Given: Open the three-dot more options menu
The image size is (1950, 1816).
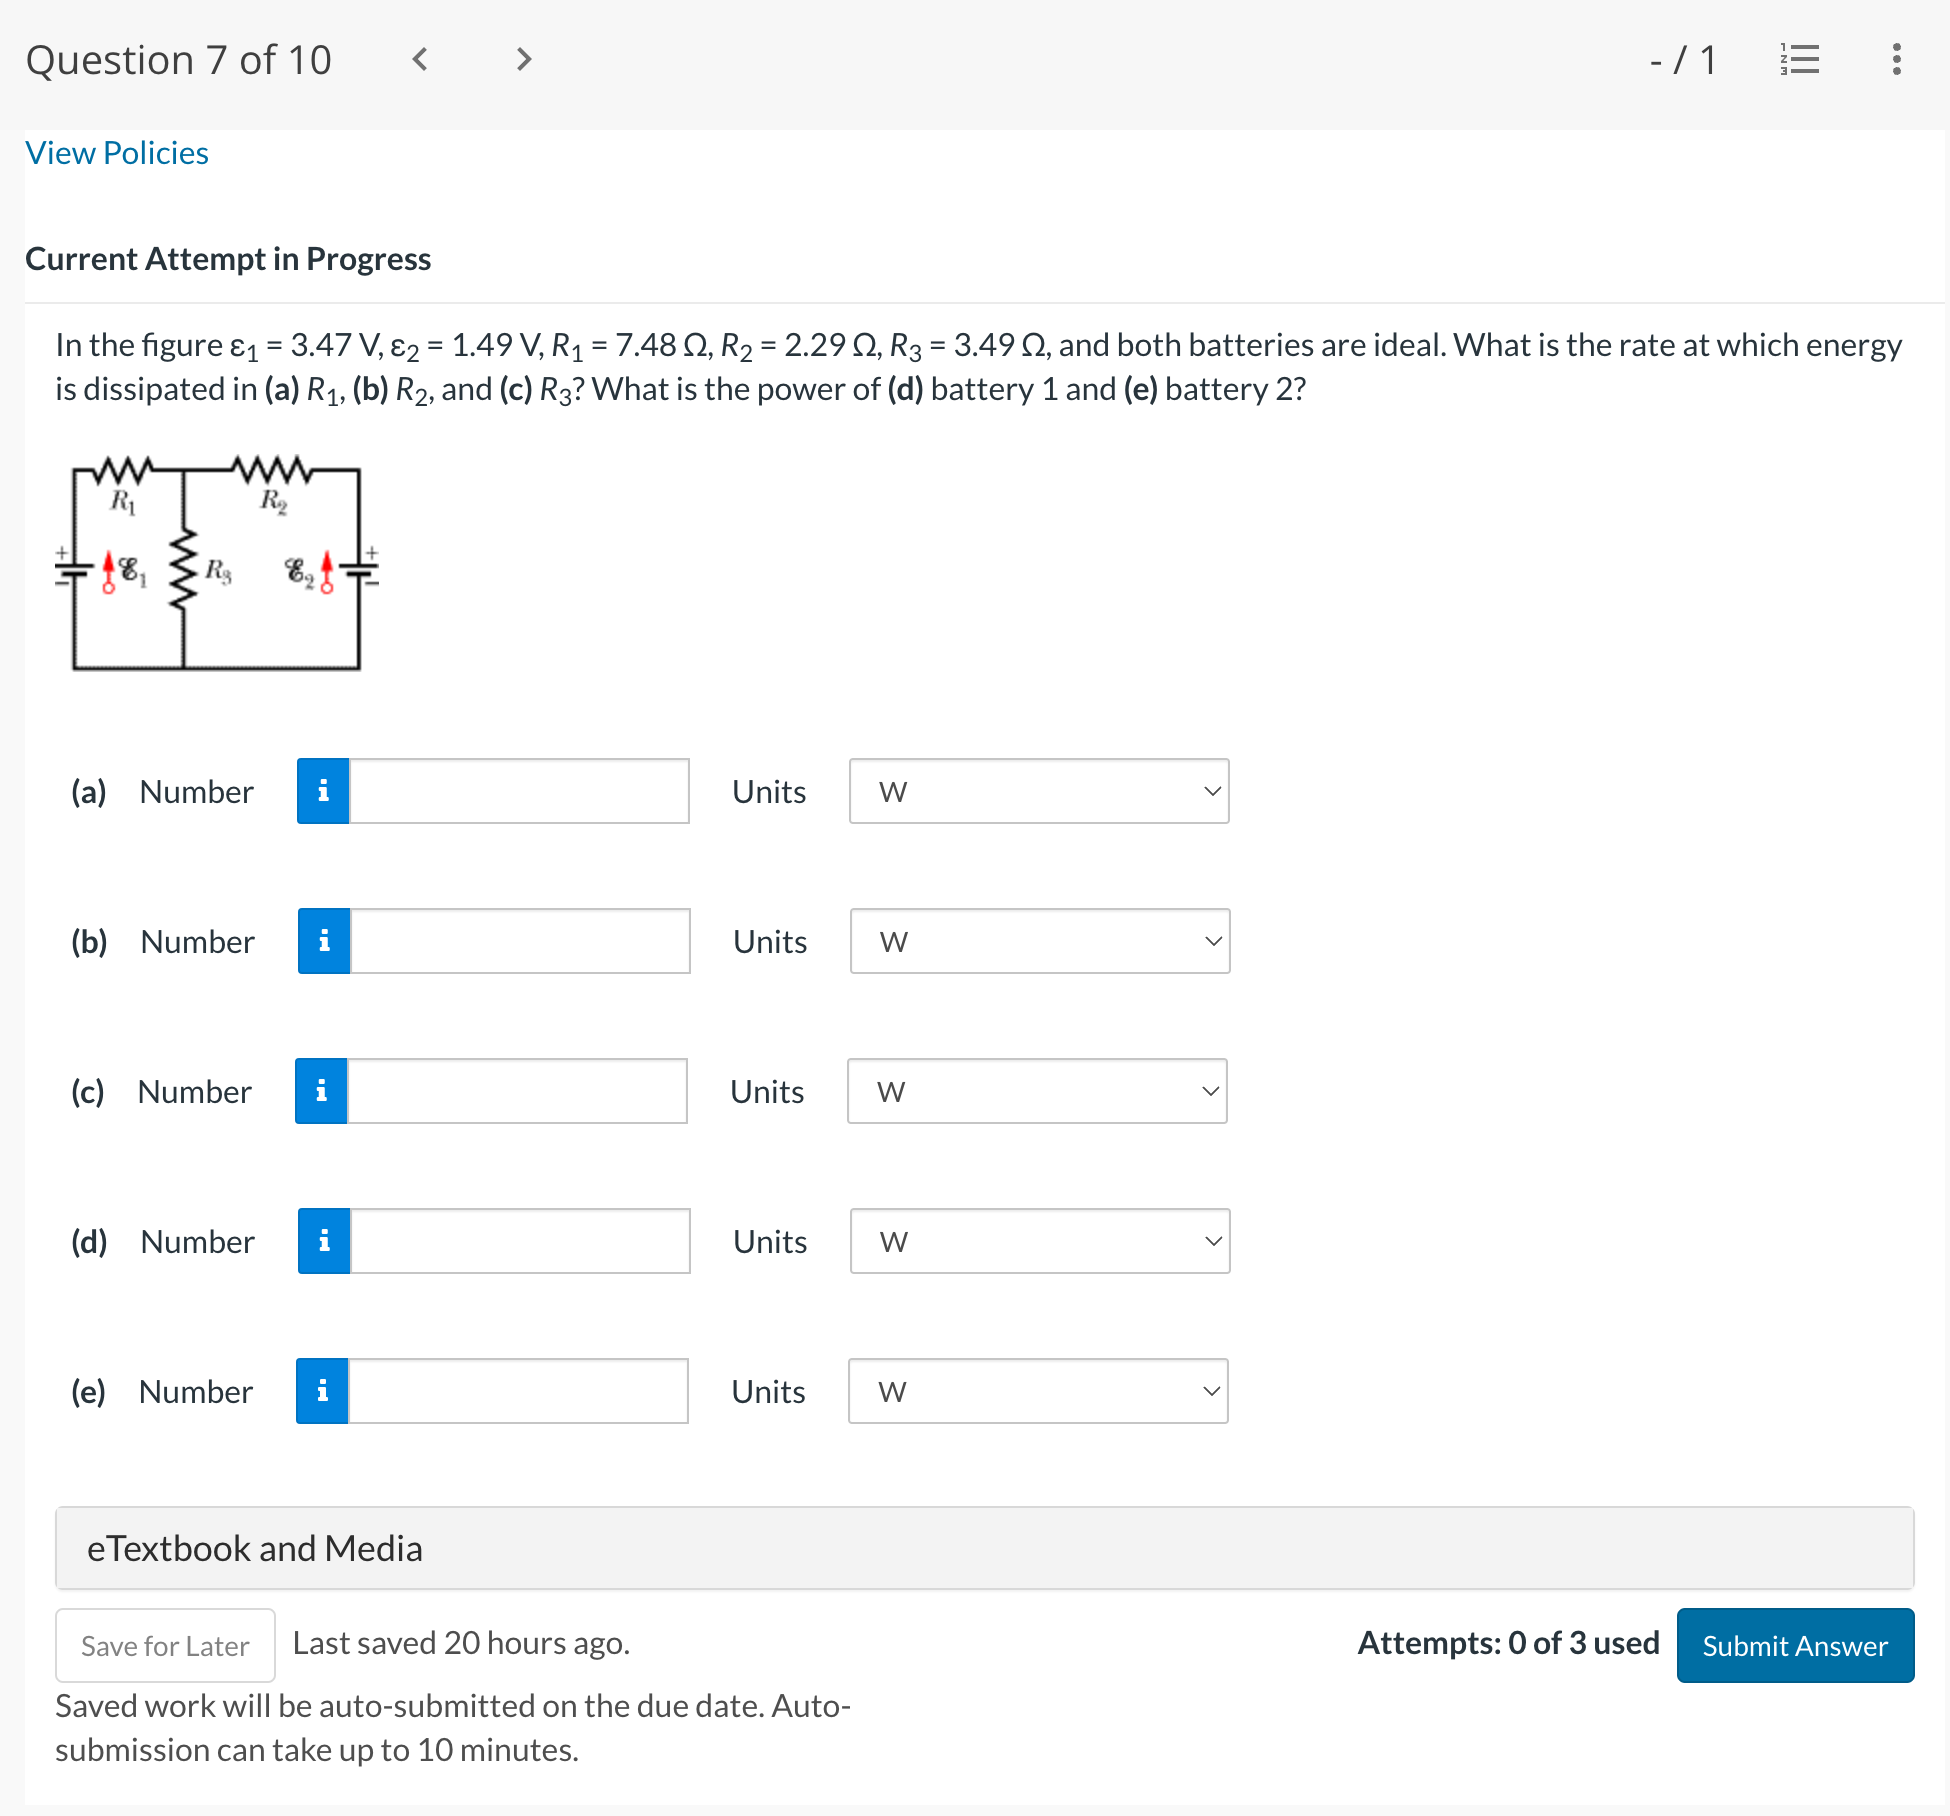Looking at the screenshot, I should click(x=1896, y=60).
